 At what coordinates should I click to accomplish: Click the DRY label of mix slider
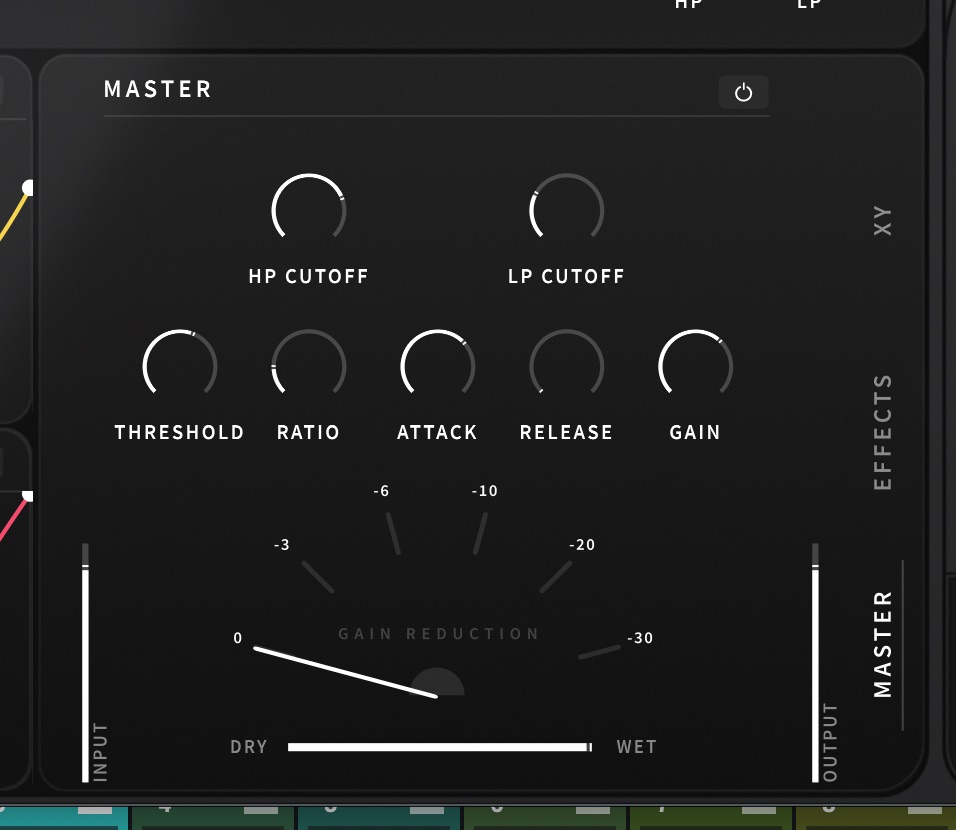pyautogui.click(x=249, y=747)
